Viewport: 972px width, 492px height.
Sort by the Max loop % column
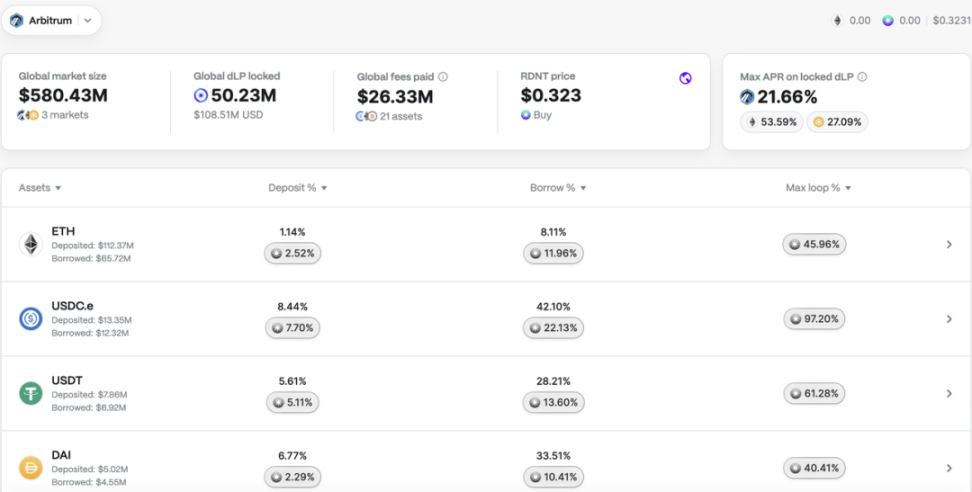click(x=818, y=188)
